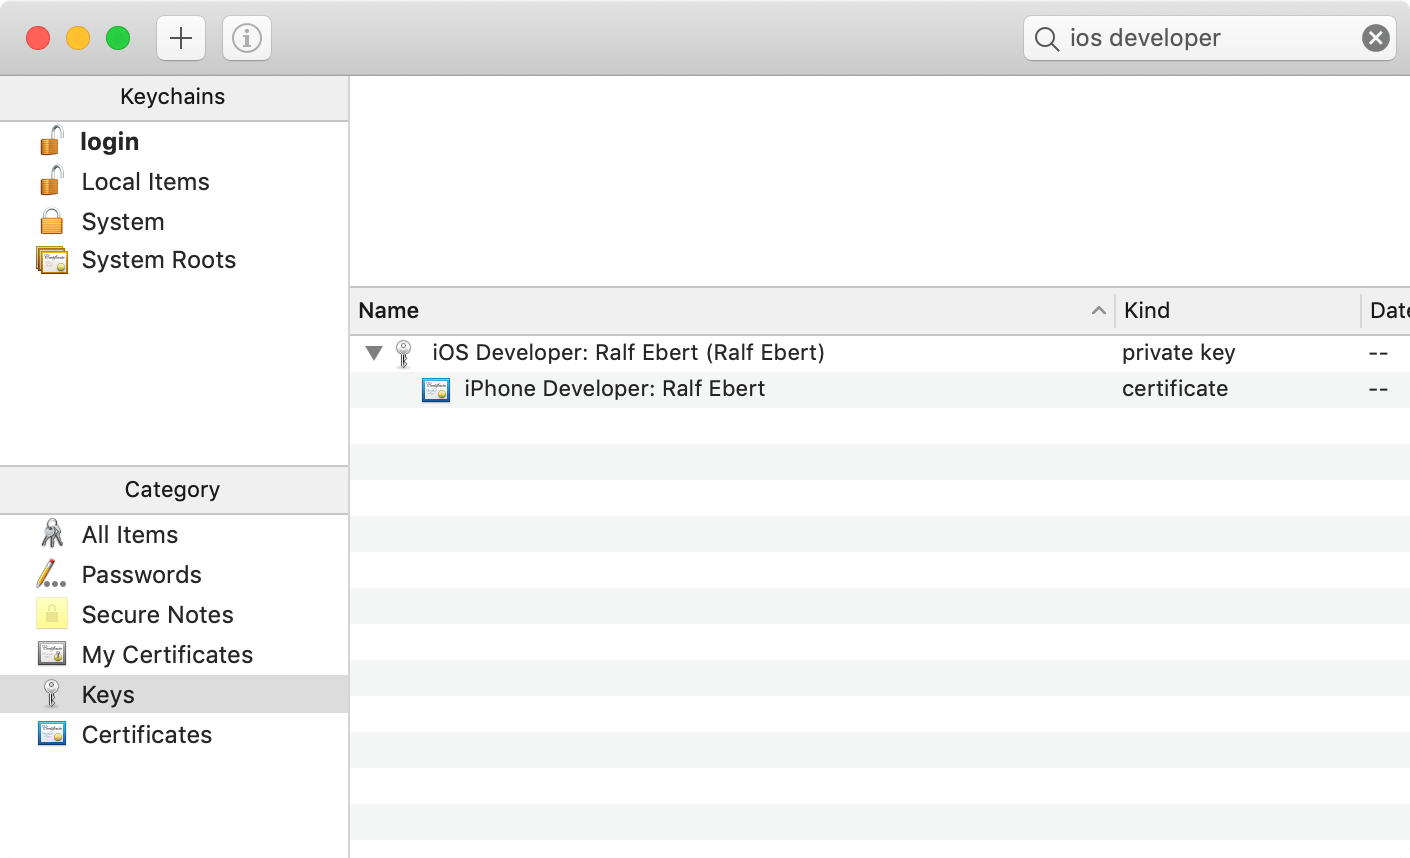Select the All Items category key icon
Viewport: 1410px width, 858px height.
click(51, 534)
